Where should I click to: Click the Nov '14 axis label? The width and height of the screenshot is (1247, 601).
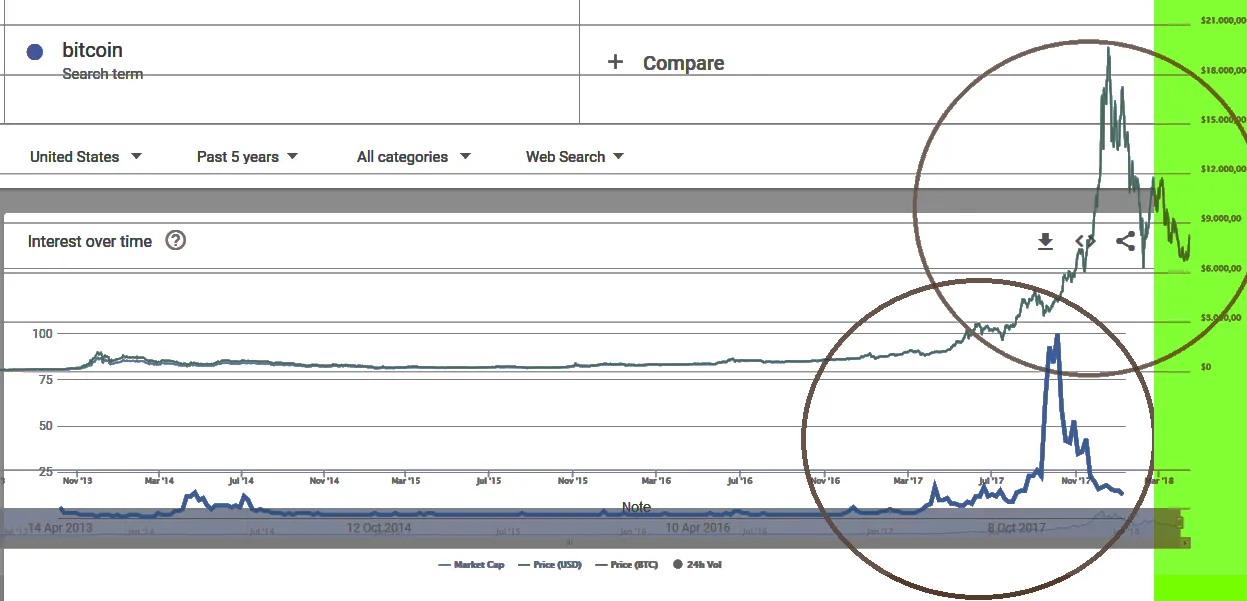324,481
